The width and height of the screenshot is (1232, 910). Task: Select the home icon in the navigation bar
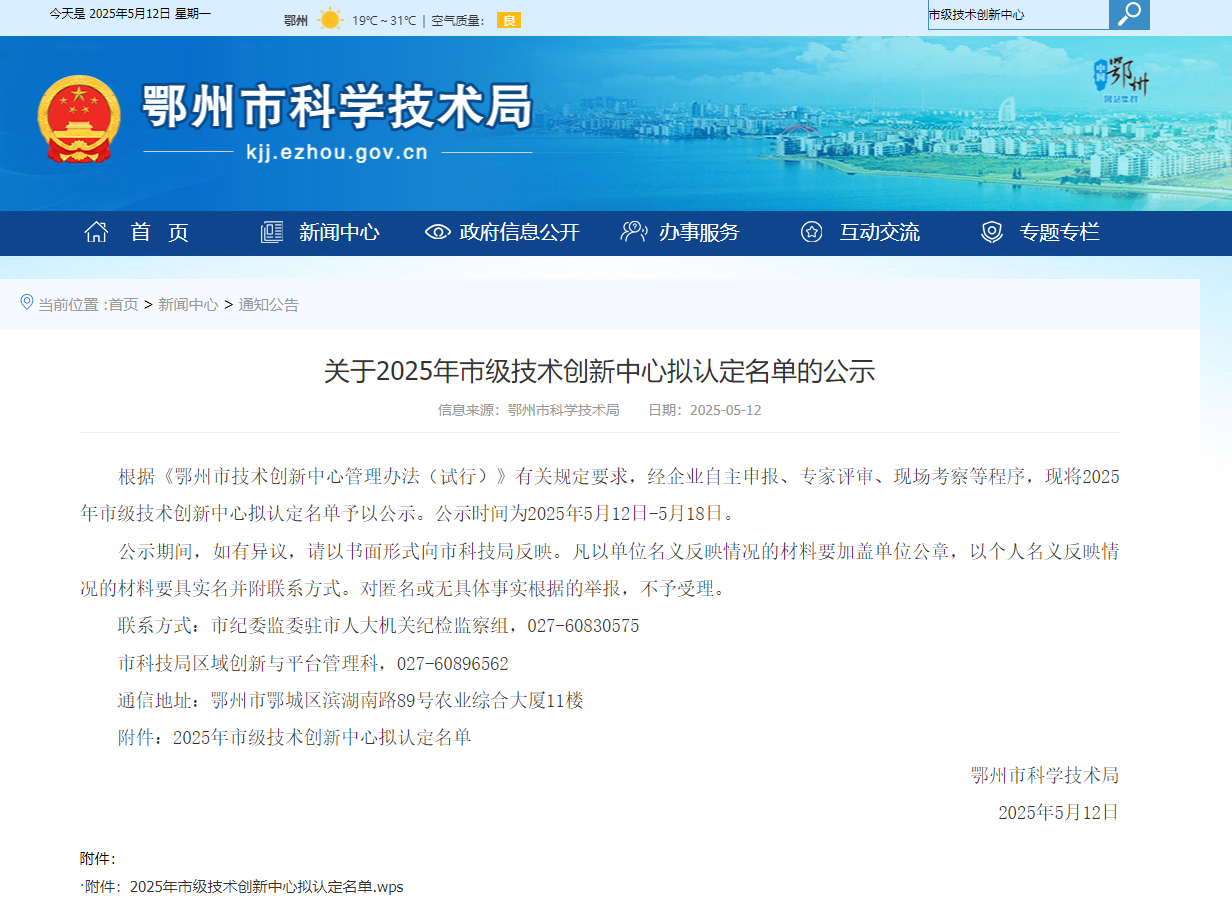click(x=96, y=230)
